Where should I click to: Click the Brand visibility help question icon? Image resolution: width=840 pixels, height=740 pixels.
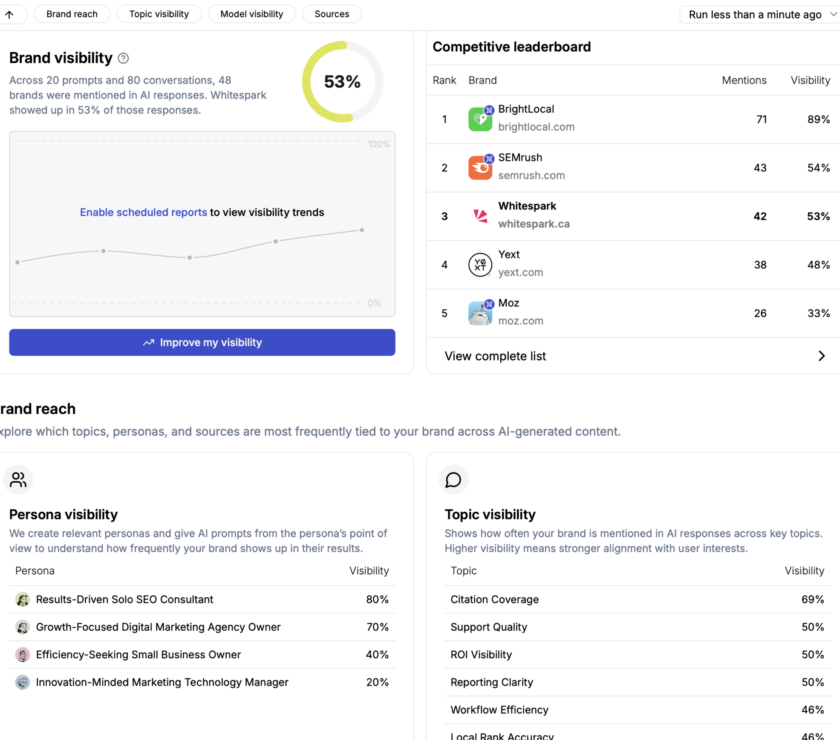[x=123, y=58]
